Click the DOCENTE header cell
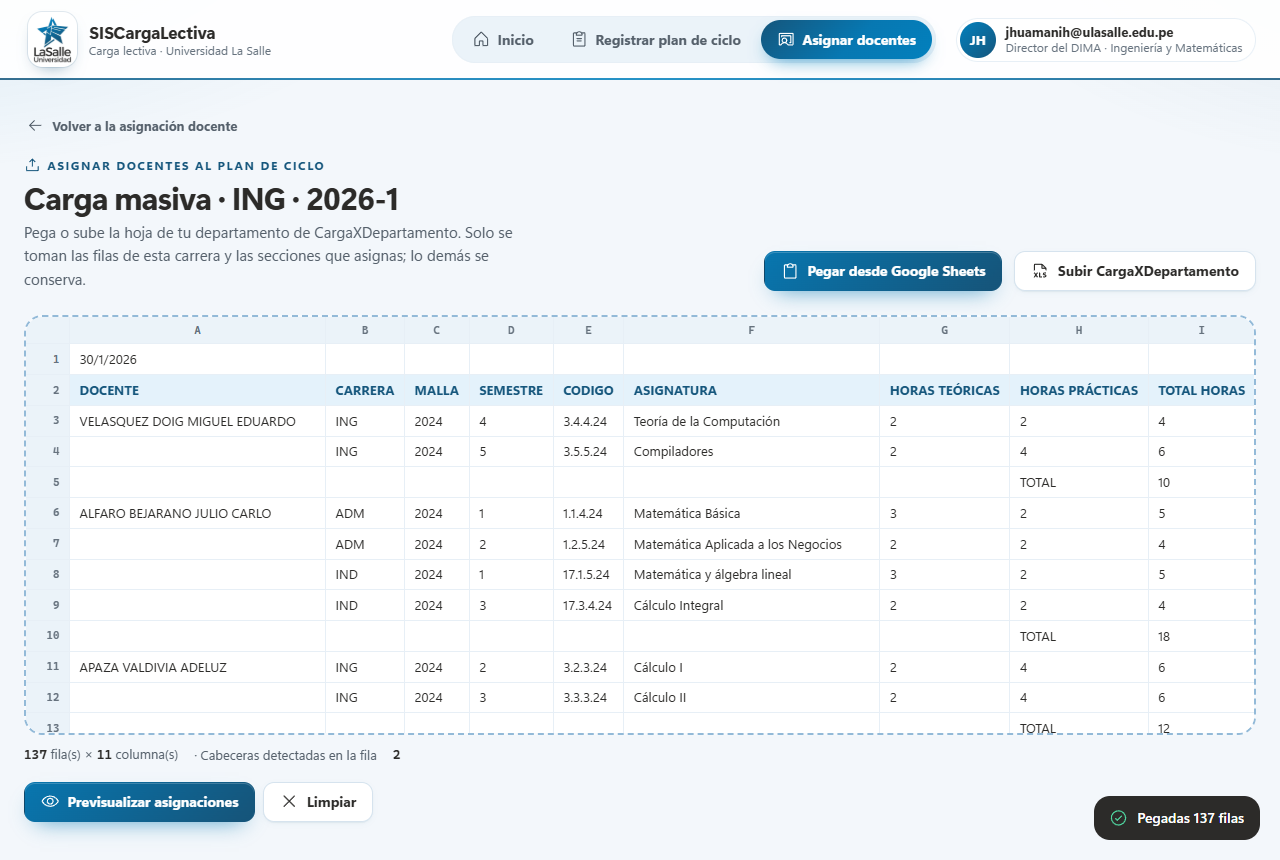 (197, 390)
